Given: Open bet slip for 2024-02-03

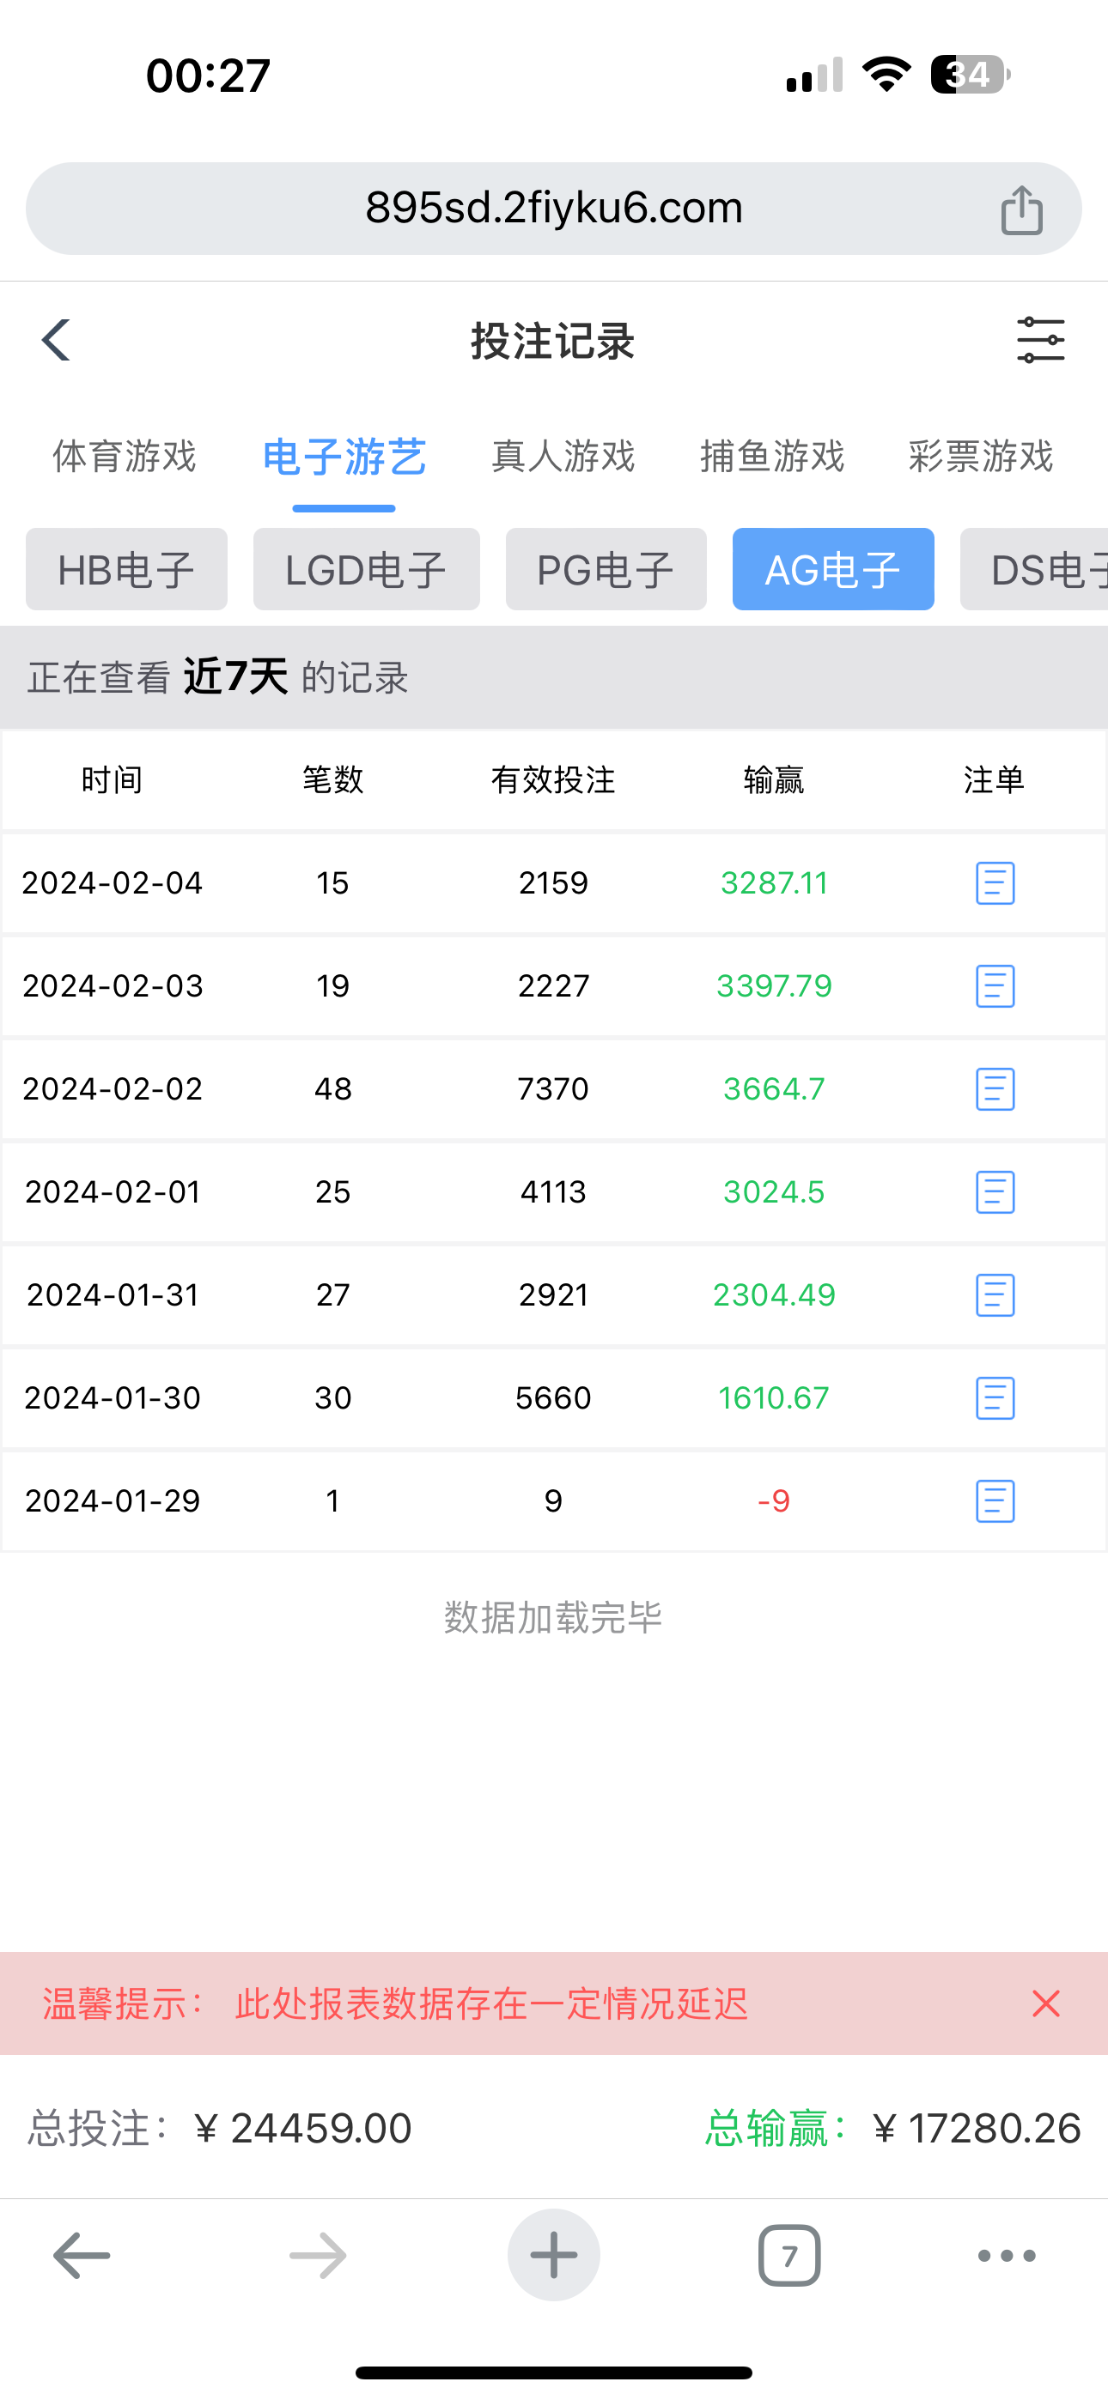Looking at the screenshot, I should point(994,986).
